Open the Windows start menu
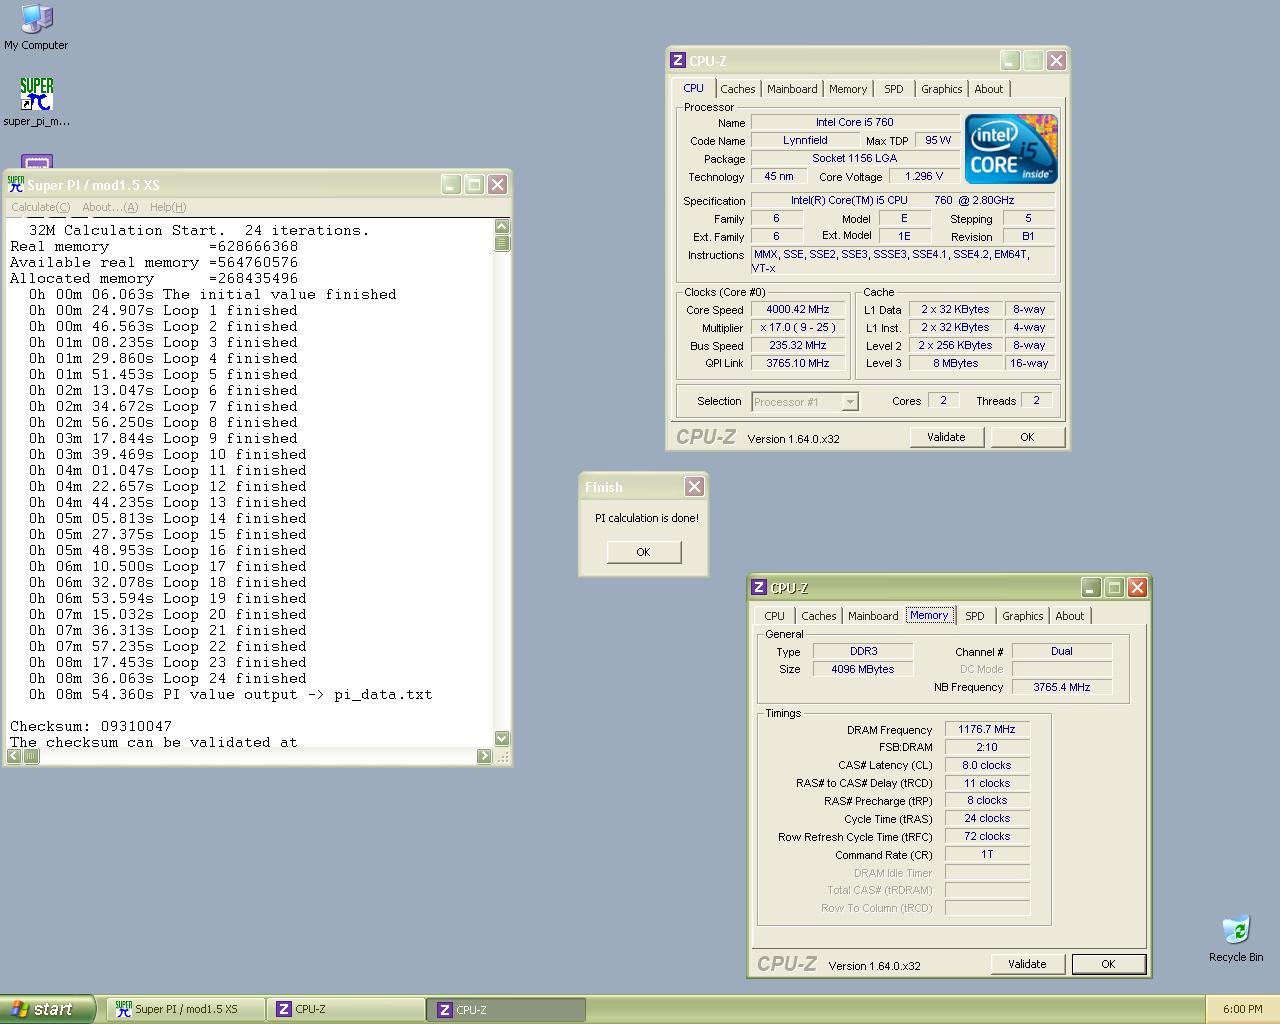This screenshot has height=1024, width=1280. 48,1009
